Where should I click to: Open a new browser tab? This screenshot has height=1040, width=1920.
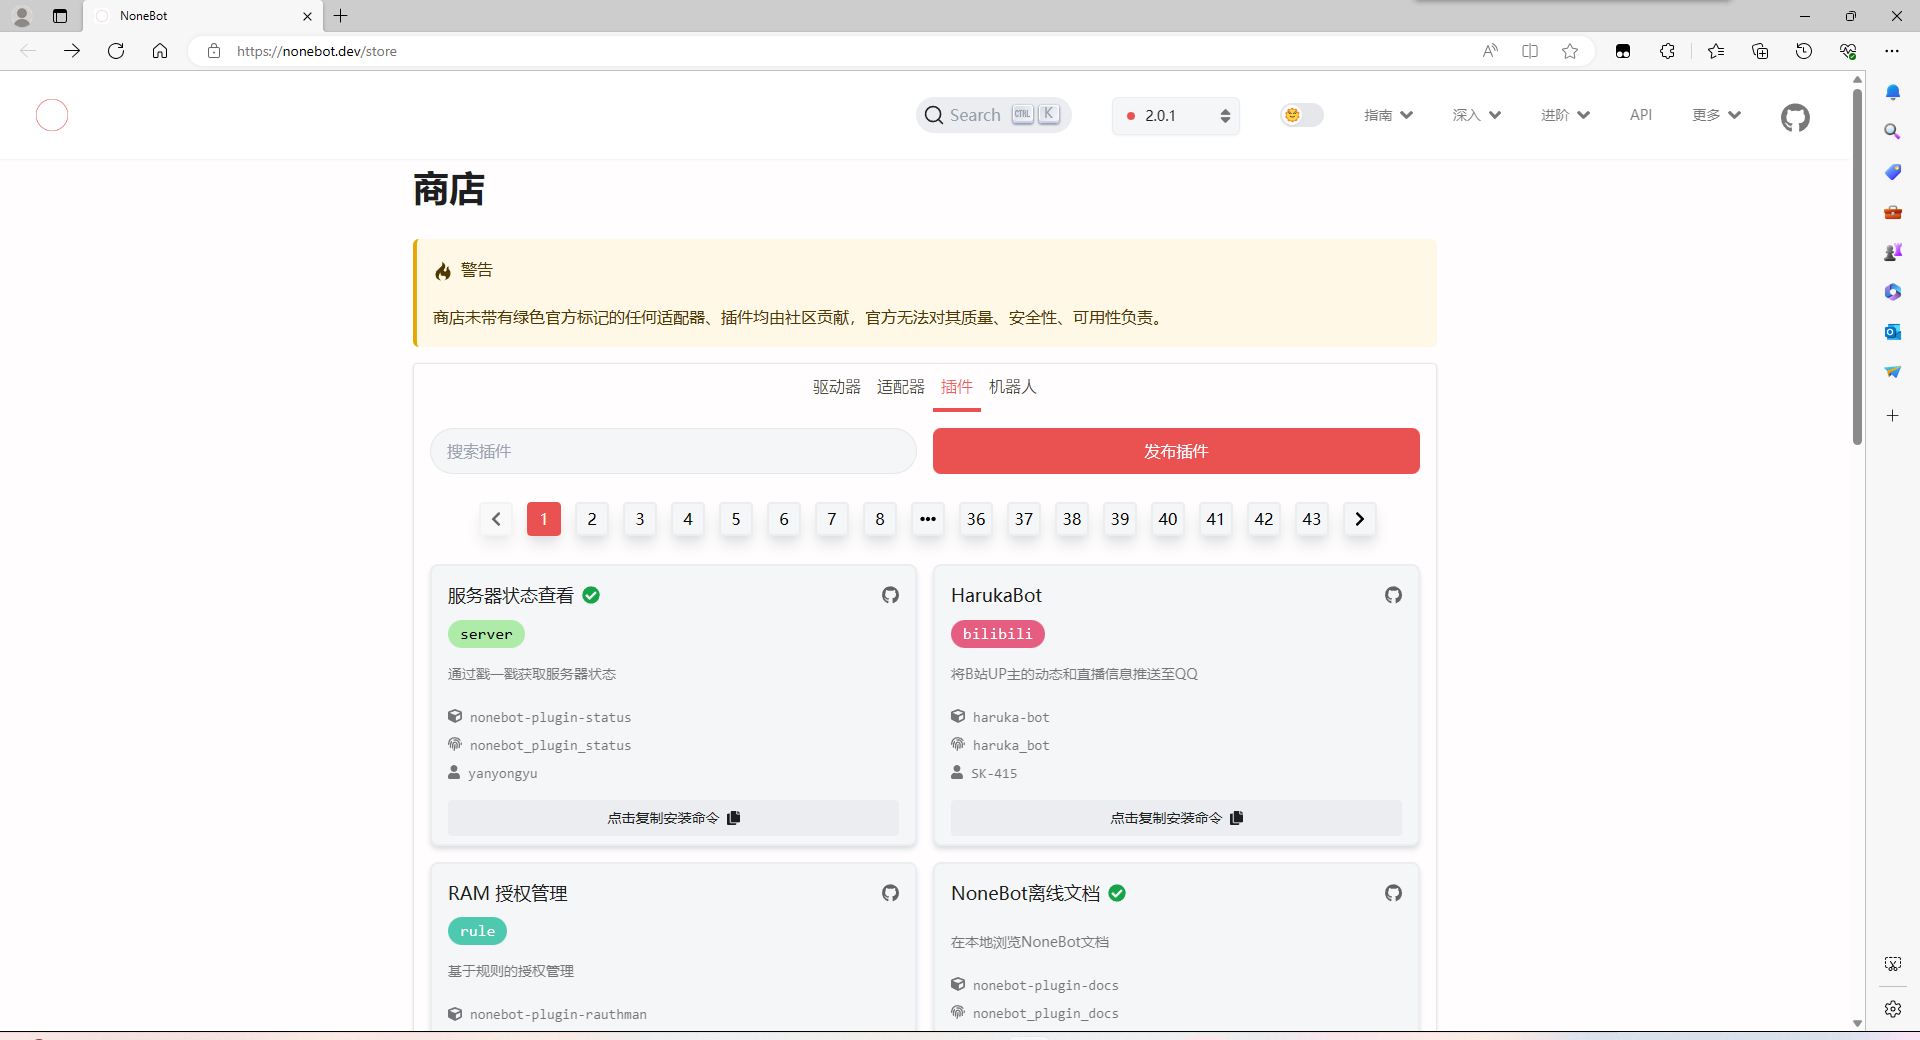click(341, 16)
